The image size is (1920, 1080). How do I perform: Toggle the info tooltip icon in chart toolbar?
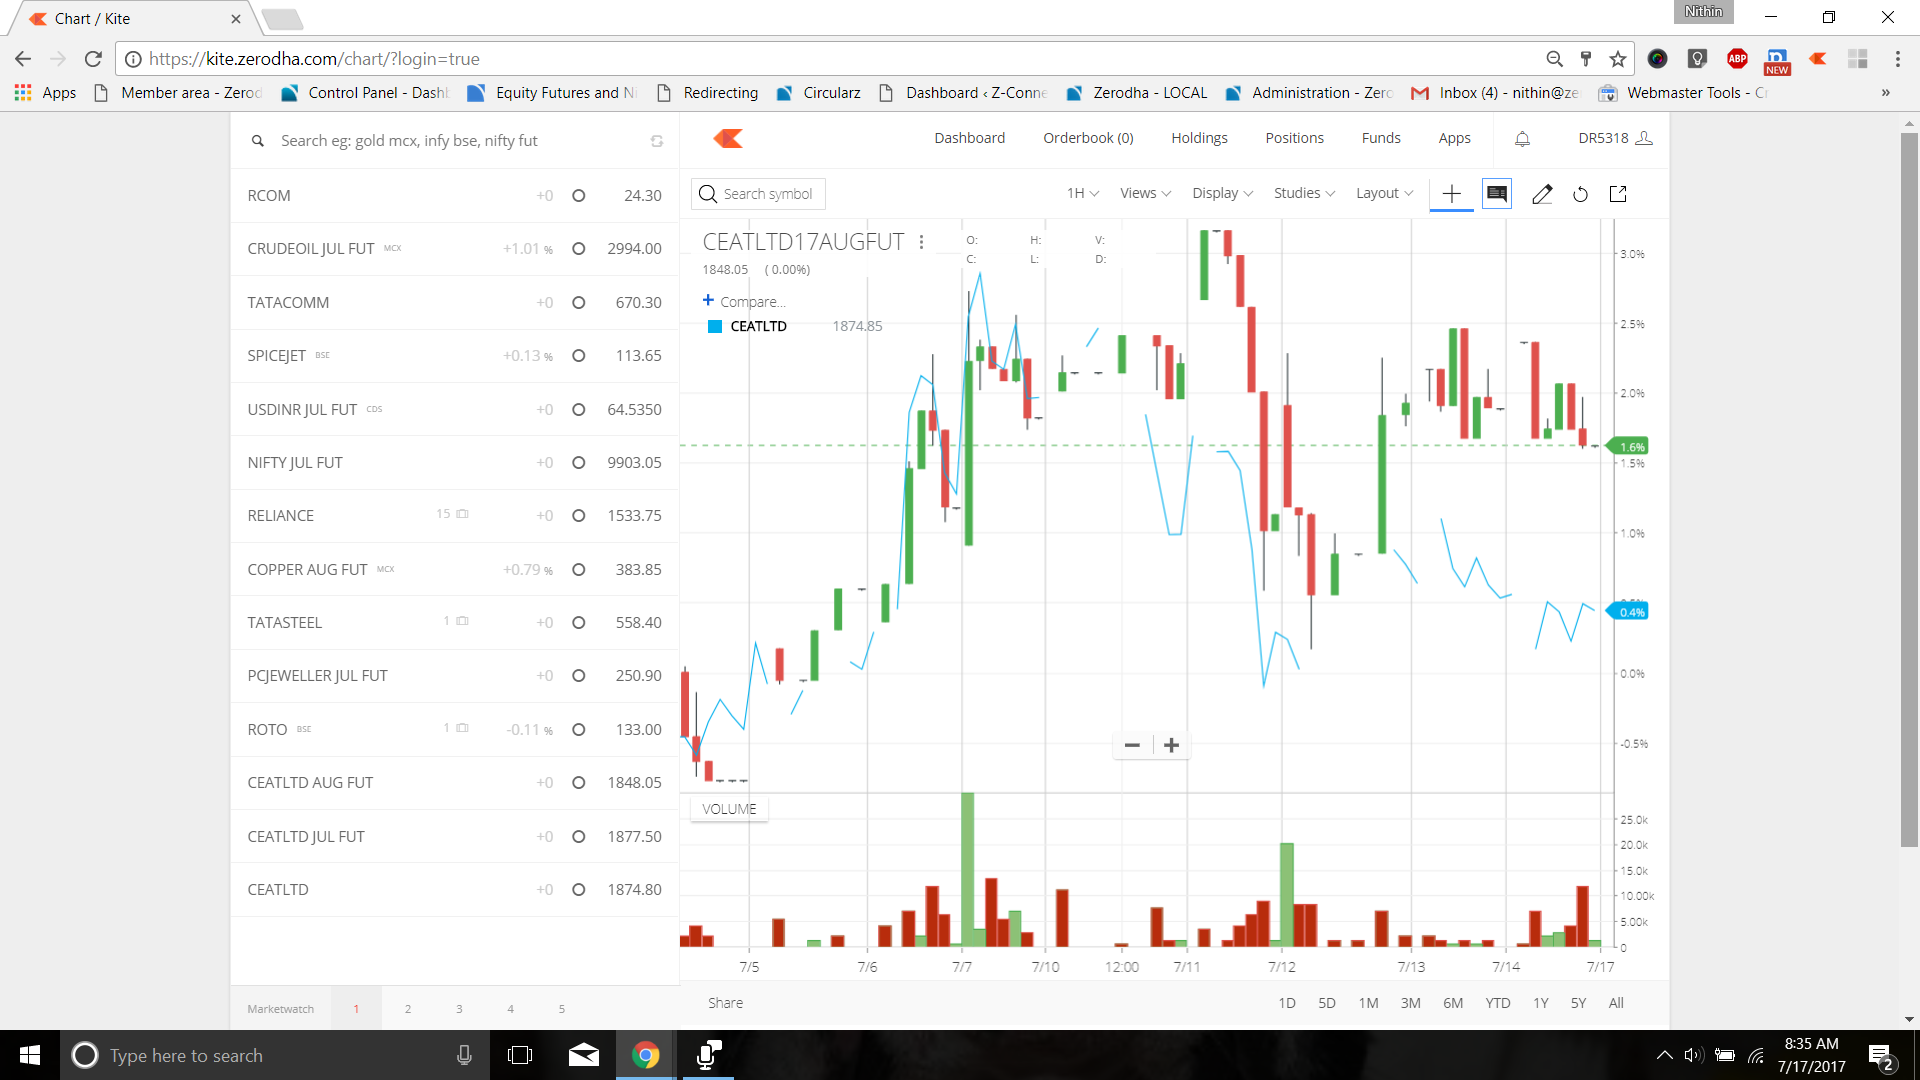pyautogui.click(x=1497, y=194)
